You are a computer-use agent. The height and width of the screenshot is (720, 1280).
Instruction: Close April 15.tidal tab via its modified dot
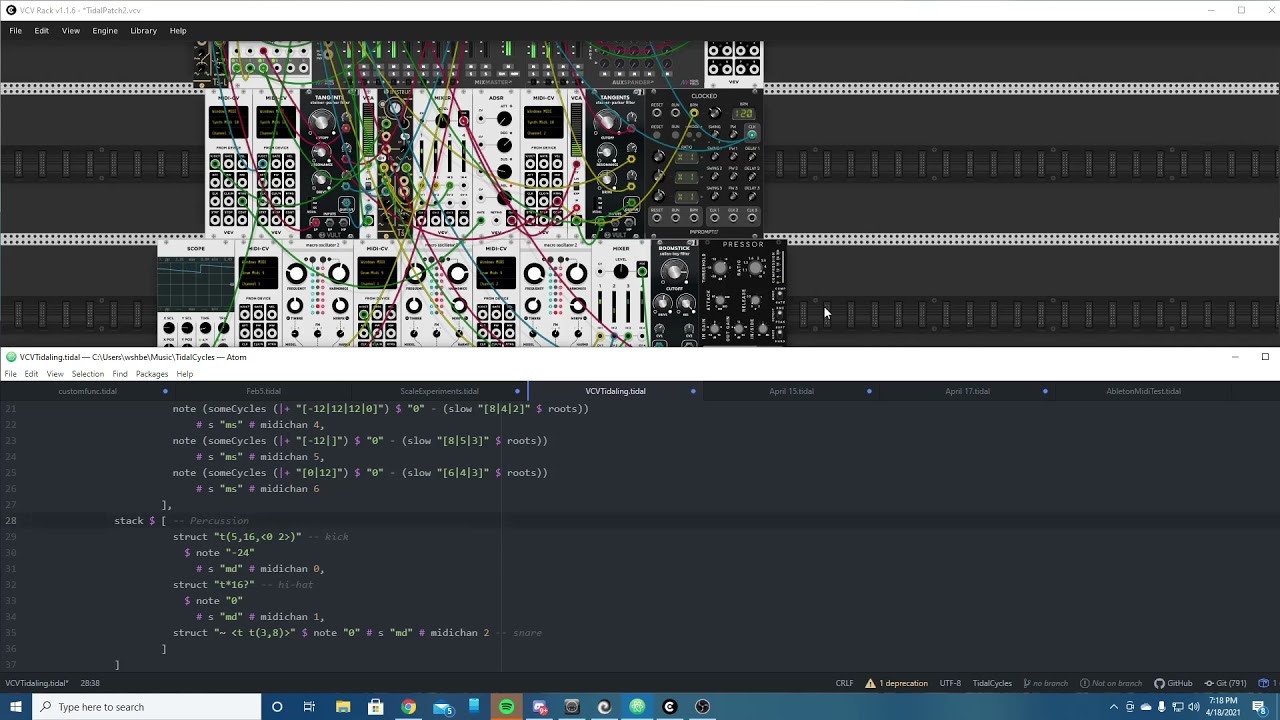[869, 391]
